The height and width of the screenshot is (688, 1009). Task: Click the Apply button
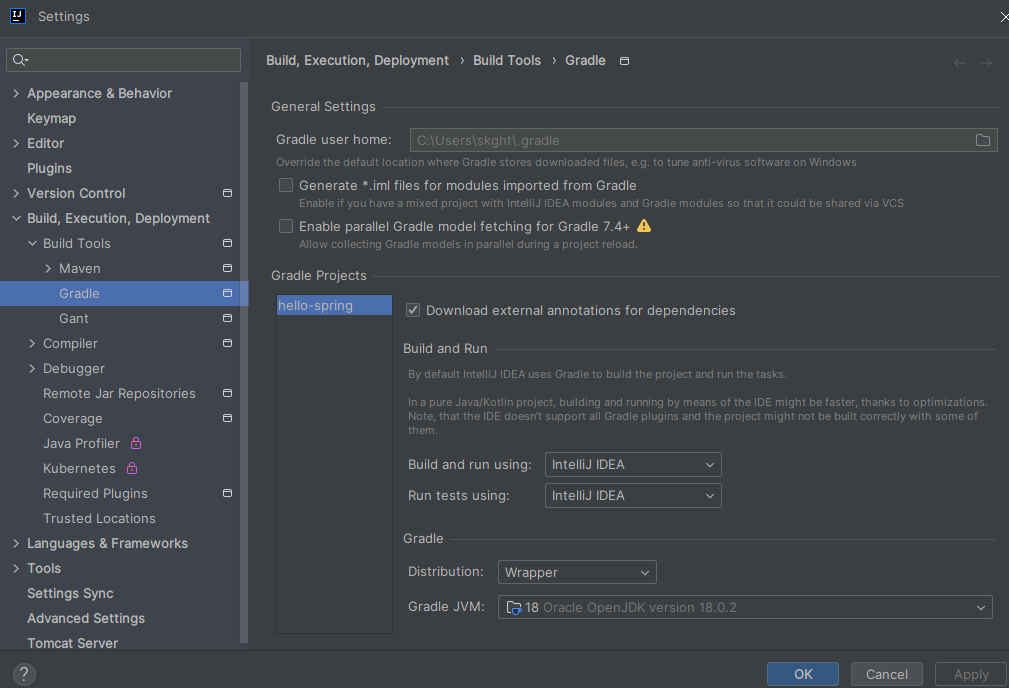(x=971, y=674)
